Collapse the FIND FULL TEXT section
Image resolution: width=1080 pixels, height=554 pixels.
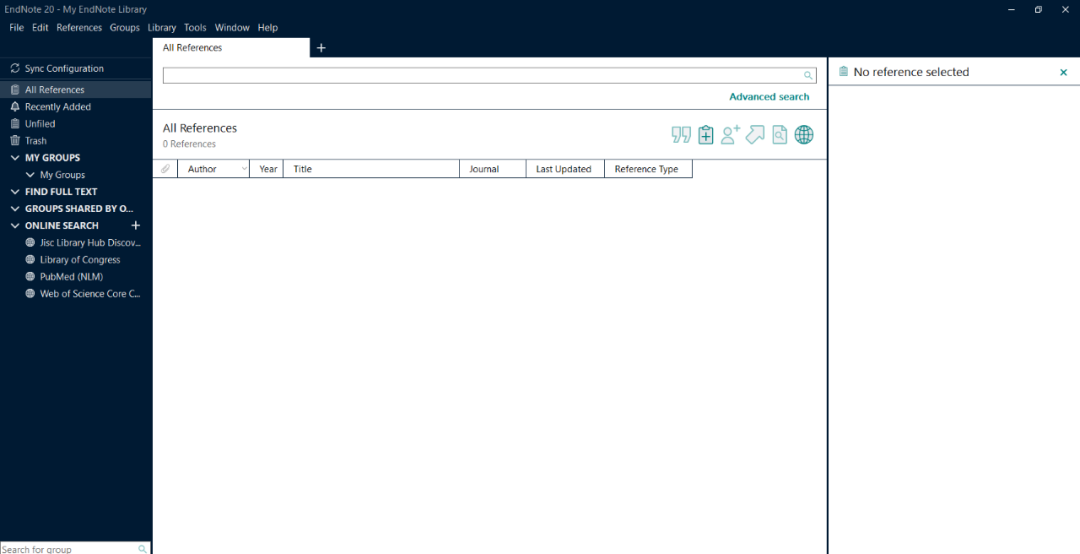15,192
